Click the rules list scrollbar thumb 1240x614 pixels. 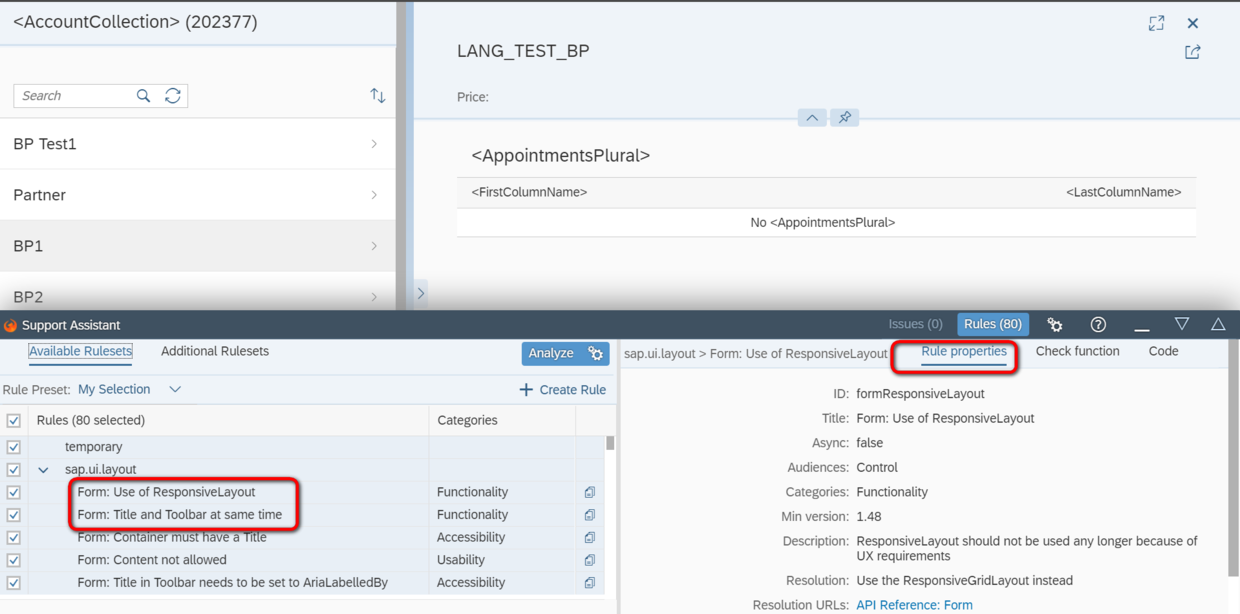coord(610,443)
